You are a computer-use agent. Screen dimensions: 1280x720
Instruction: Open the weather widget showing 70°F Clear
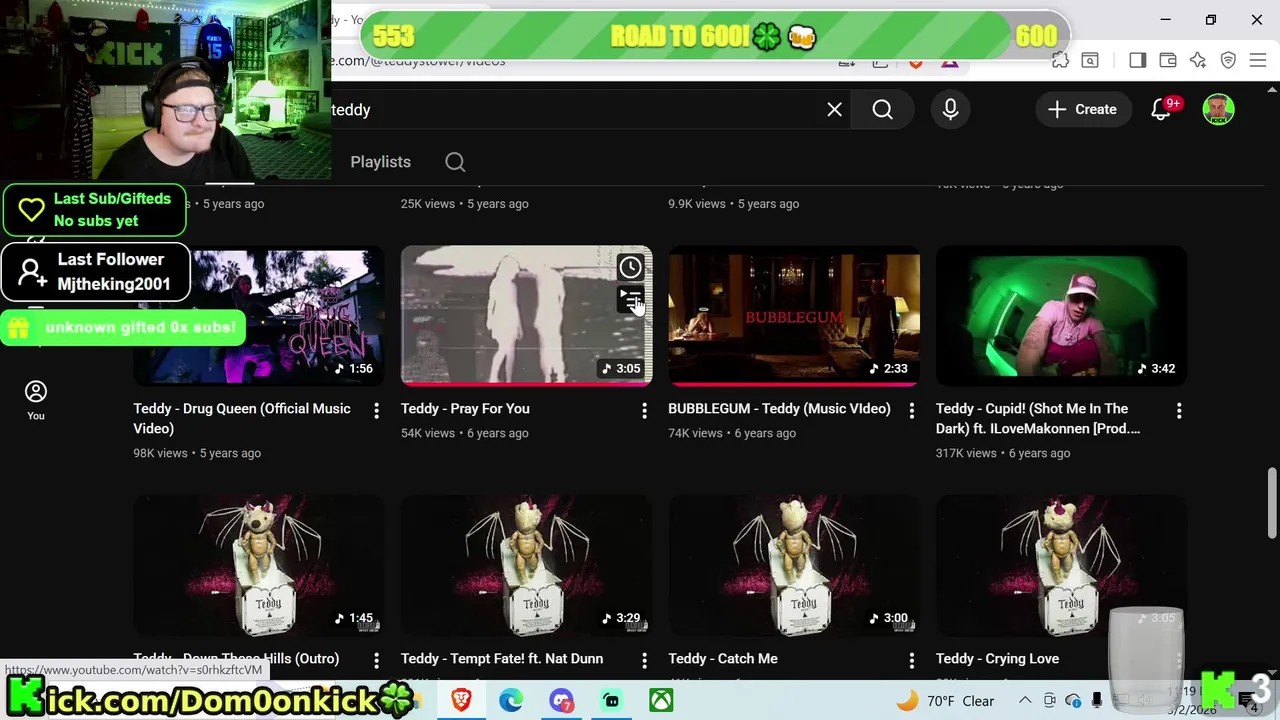tap(945, 701)
